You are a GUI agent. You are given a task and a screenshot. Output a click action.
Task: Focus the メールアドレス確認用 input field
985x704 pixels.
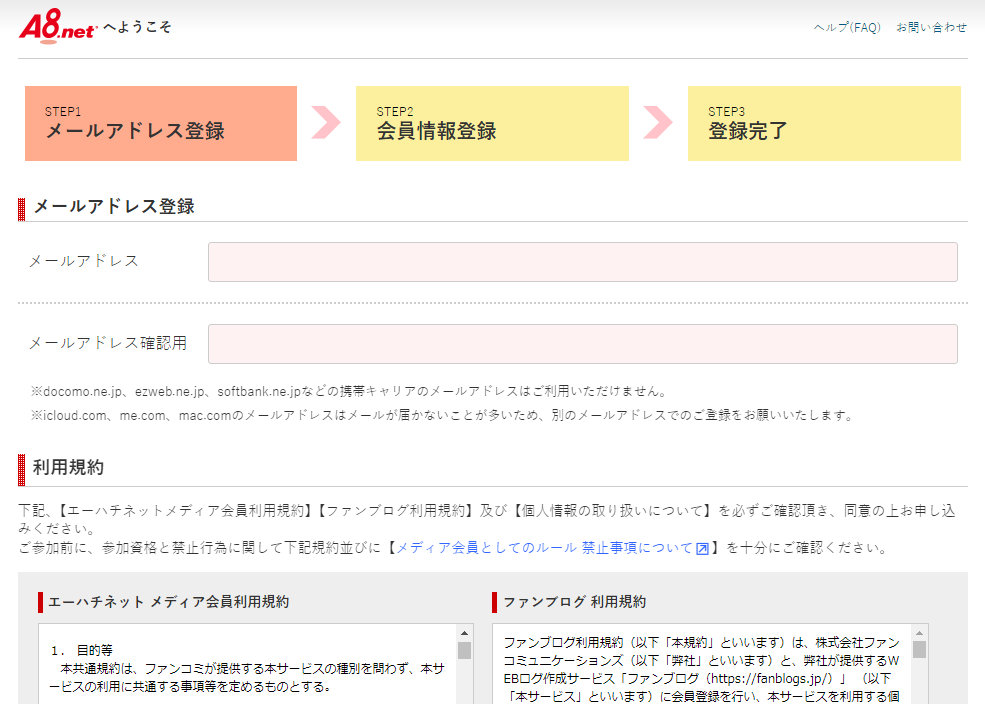582,344
